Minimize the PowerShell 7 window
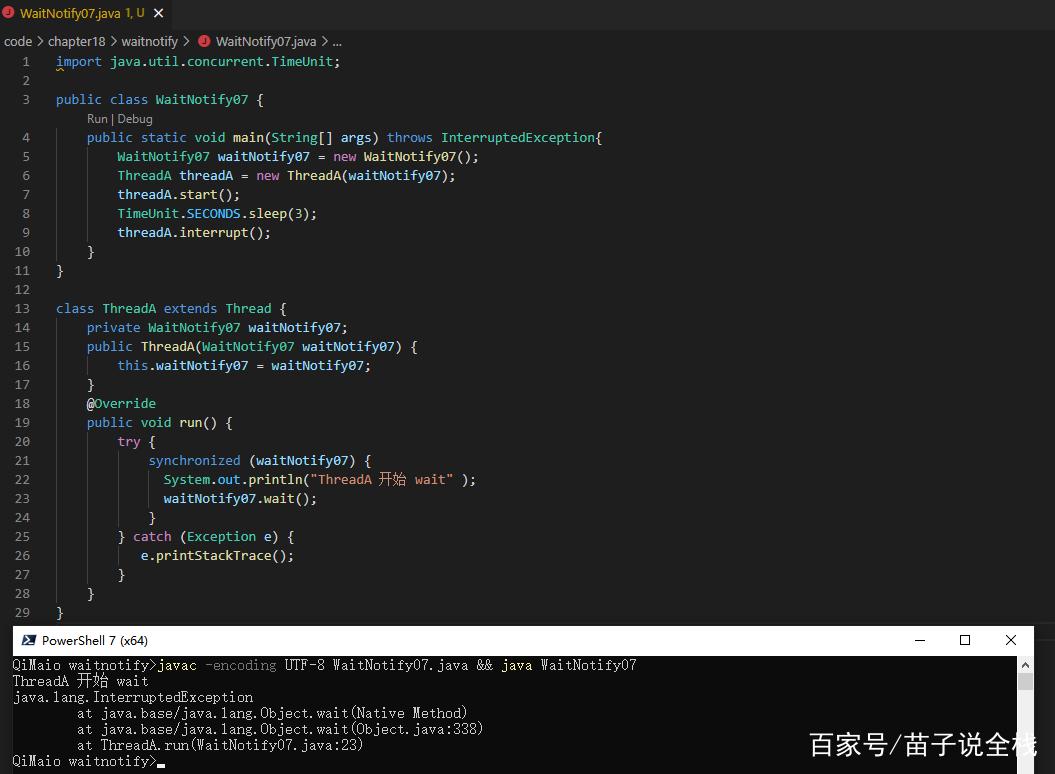1055x774 pixels. pyautogui.click(x=920, y=640)
